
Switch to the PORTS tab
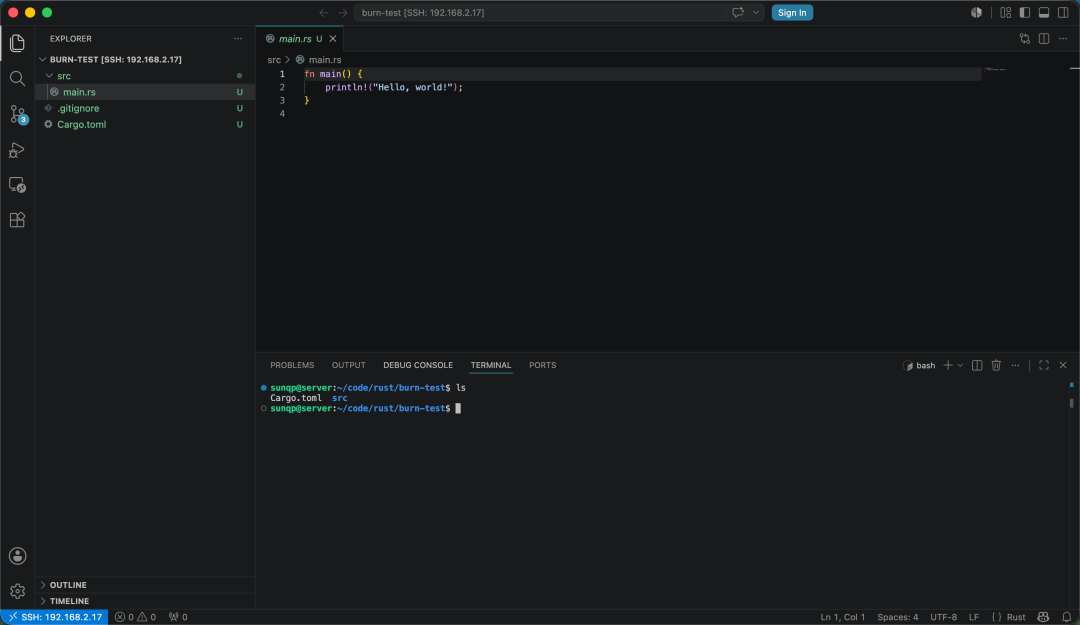(543, 365)
